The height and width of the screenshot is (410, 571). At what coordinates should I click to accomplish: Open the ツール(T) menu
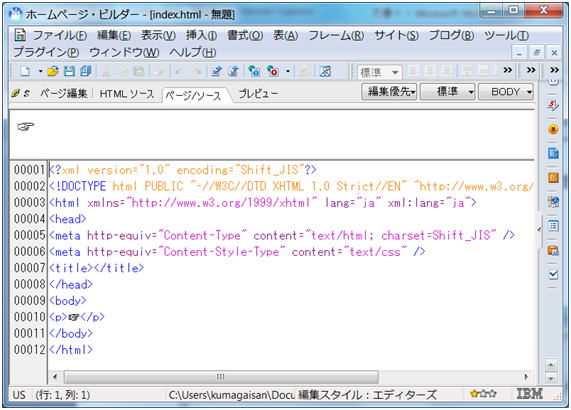point(507,36)
